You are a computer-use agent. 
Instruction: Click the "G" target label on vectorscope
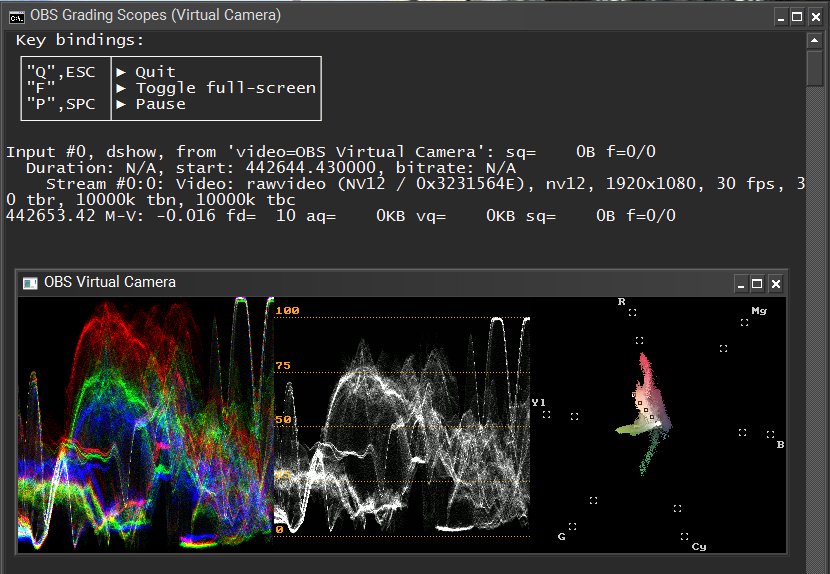click(x=562, y=536)
